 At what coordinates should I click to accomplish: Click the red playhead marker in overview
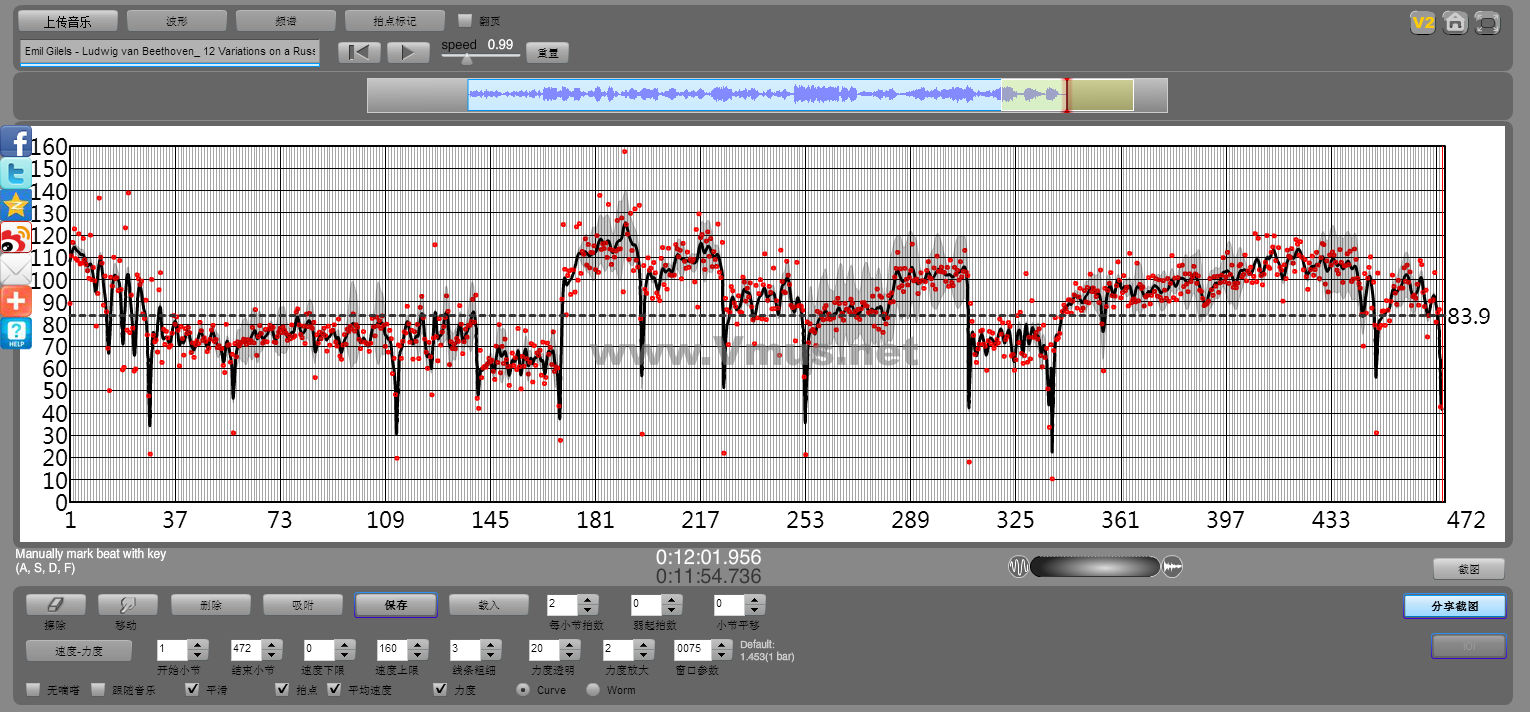tap(1066, 95)
